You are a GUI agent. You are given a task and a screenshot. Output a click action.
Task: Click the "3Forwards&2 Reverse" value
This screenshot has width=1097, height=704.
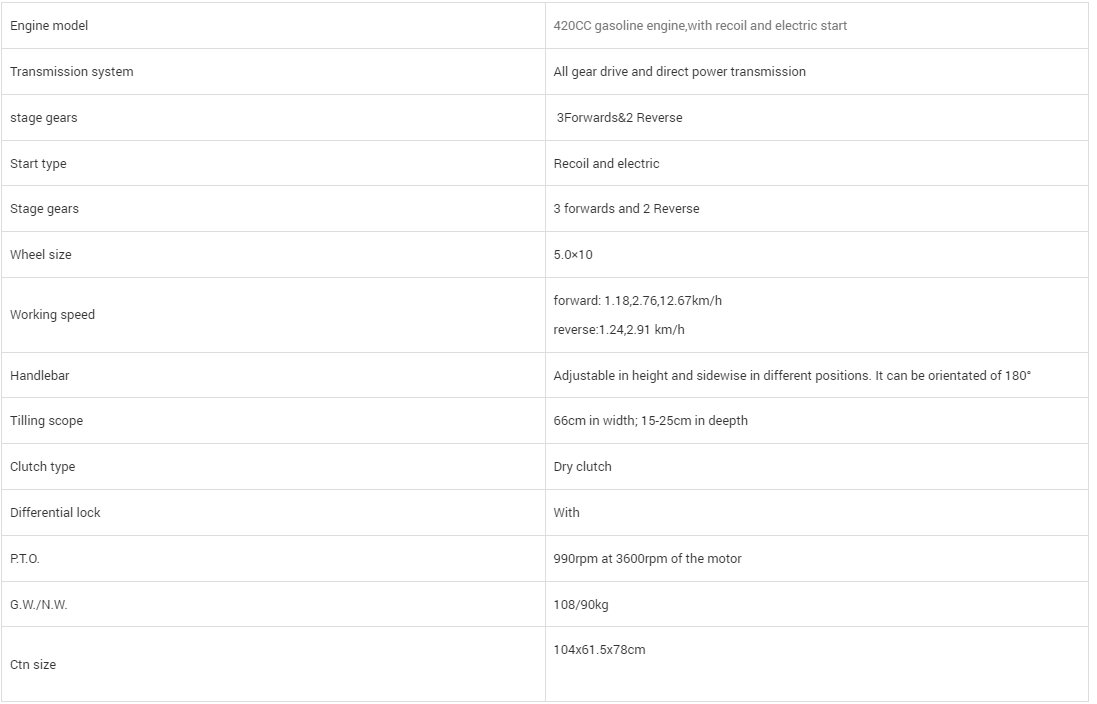(619, 118)
